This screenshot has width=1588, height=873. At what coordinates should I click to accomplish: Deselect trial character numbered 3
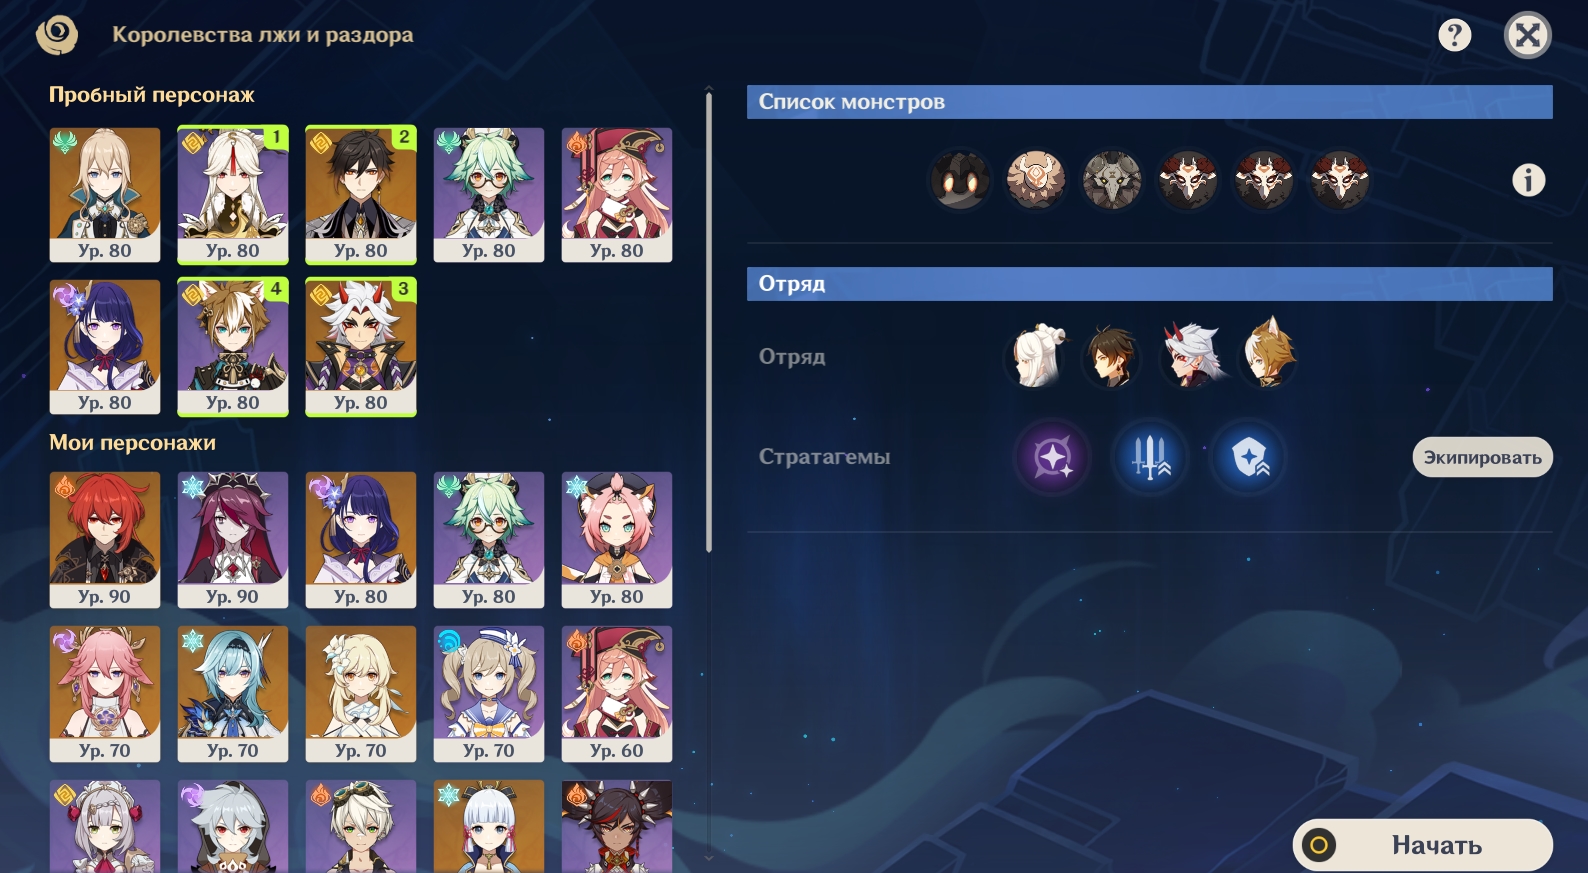[x=361, y=347]
